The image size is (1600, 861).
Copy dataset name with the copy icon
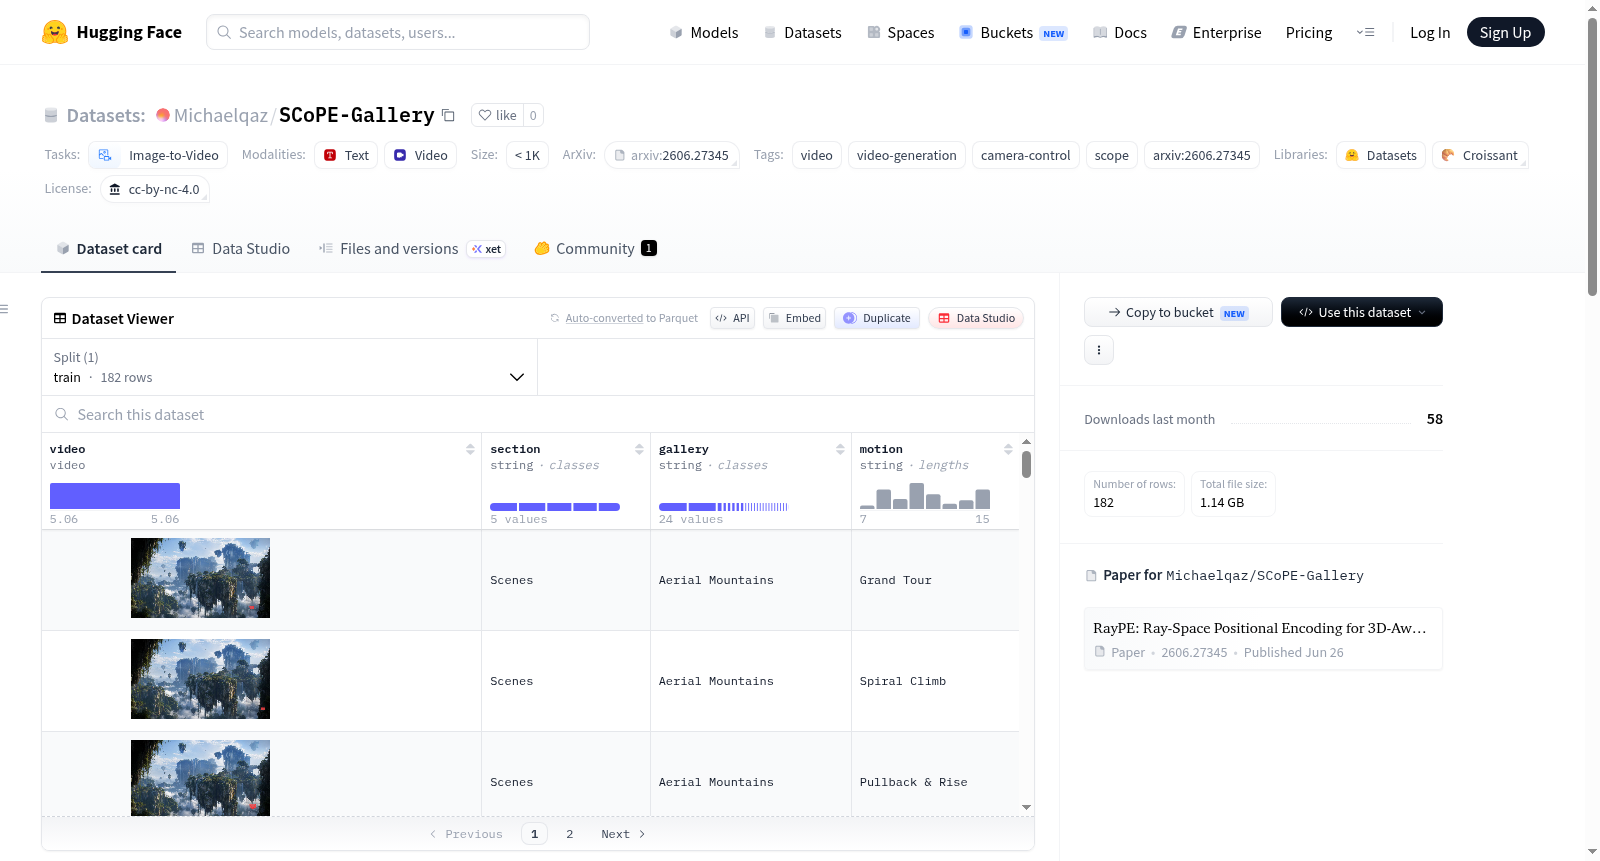pos(448,116)
